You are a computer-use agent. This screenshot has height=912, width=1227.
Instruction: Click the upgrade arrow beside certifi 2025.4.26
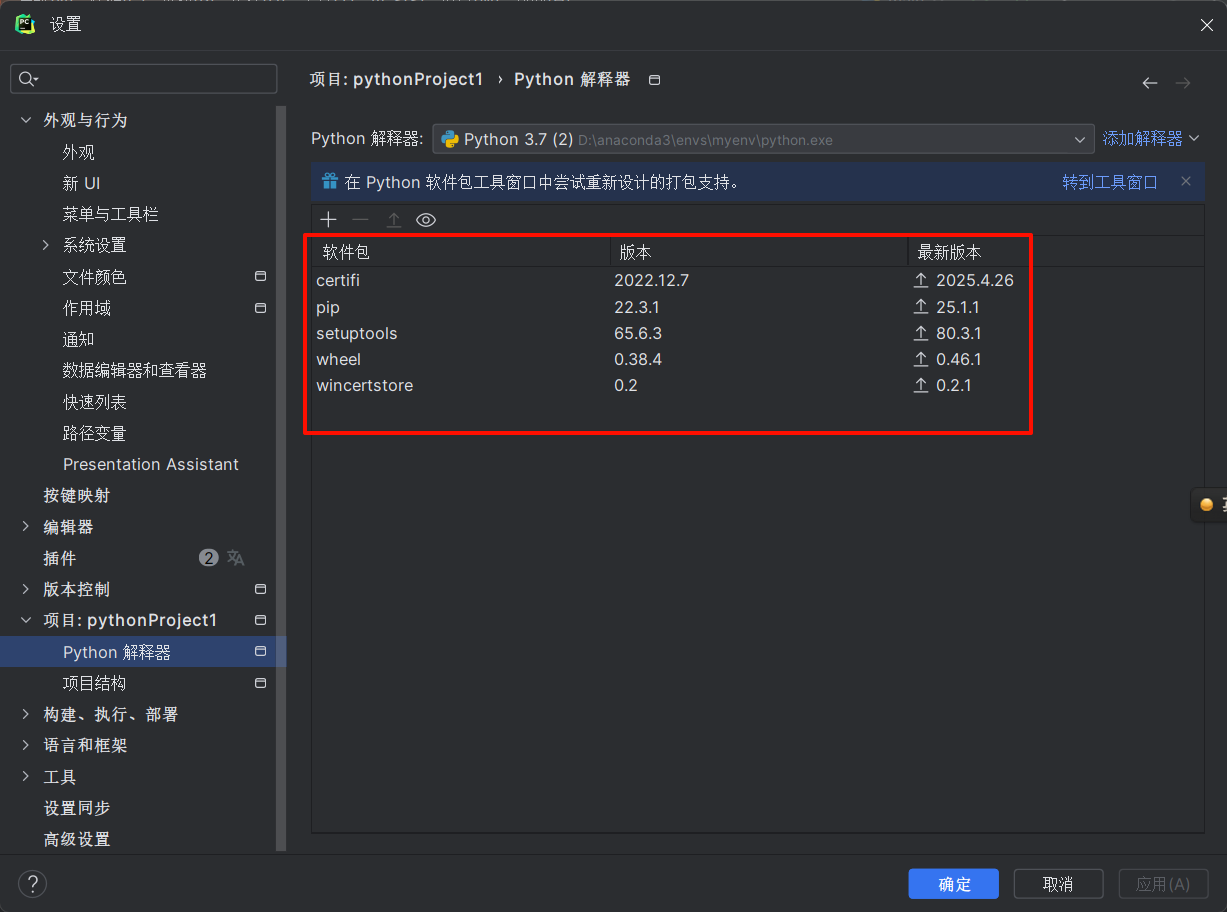921,280
